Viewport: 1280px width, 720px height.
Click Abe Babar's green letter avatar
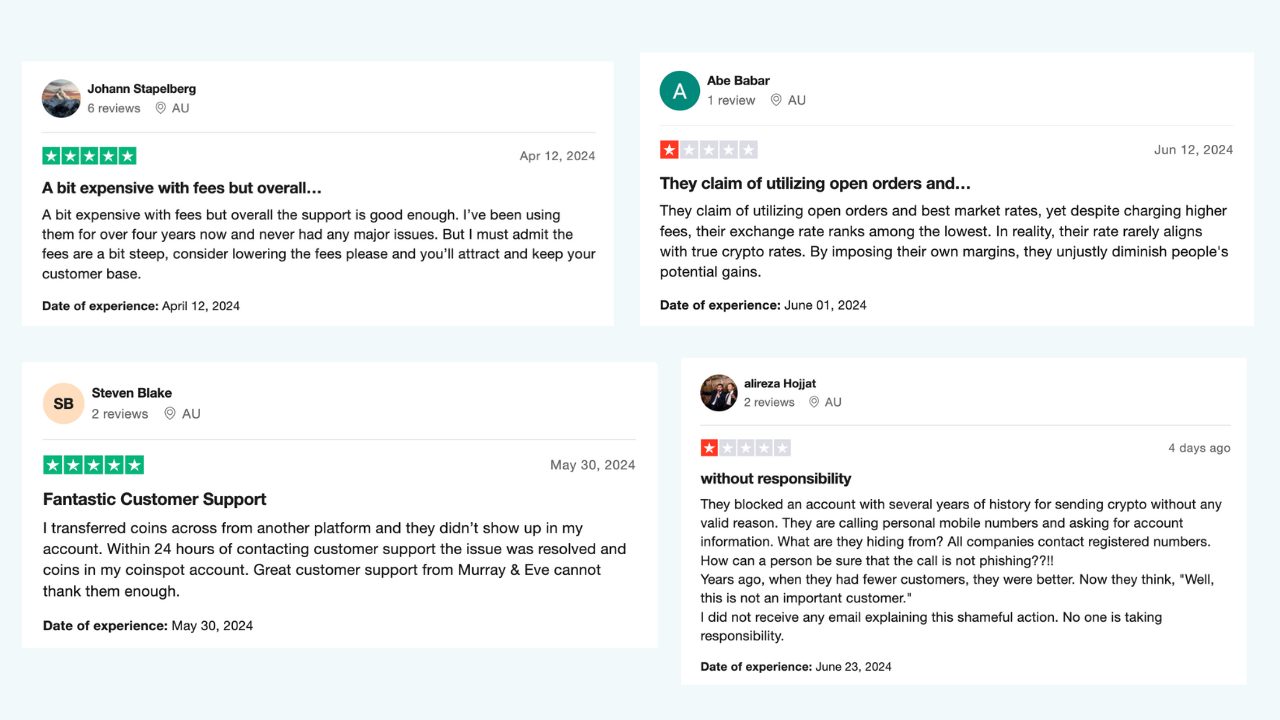click(x=679, y=91)
